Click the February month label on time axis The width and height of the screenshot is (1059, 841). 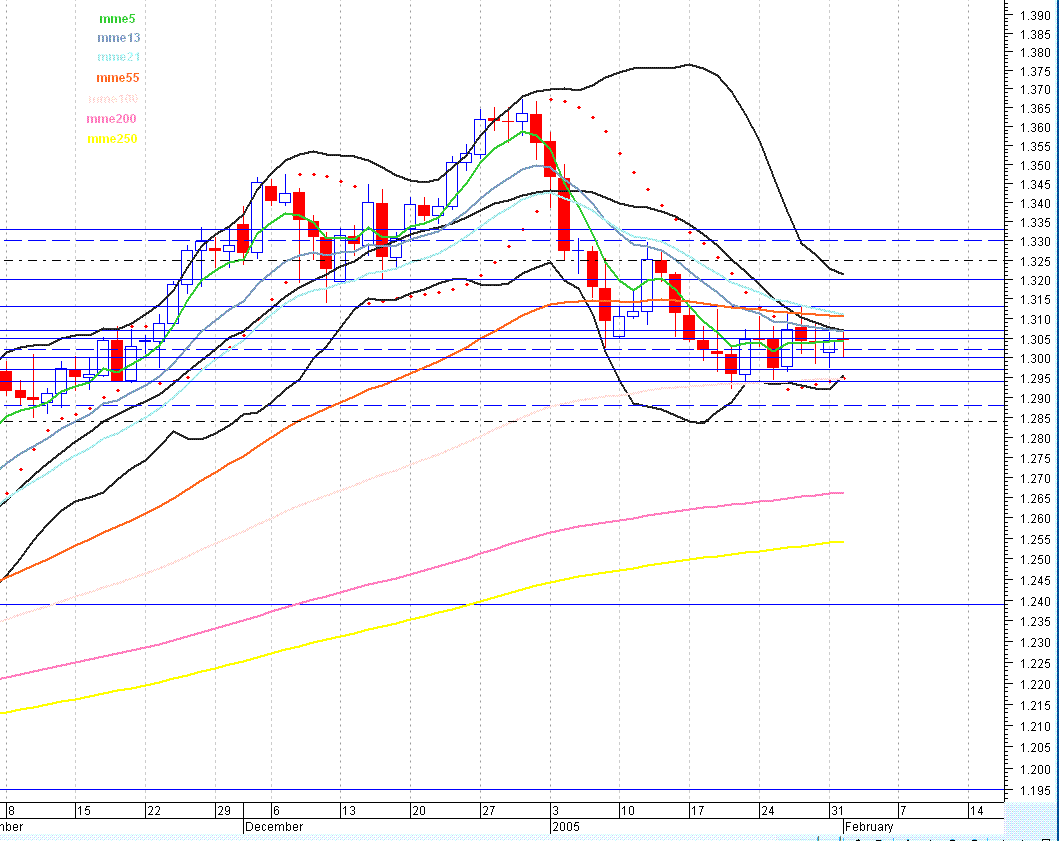point(869,827)
